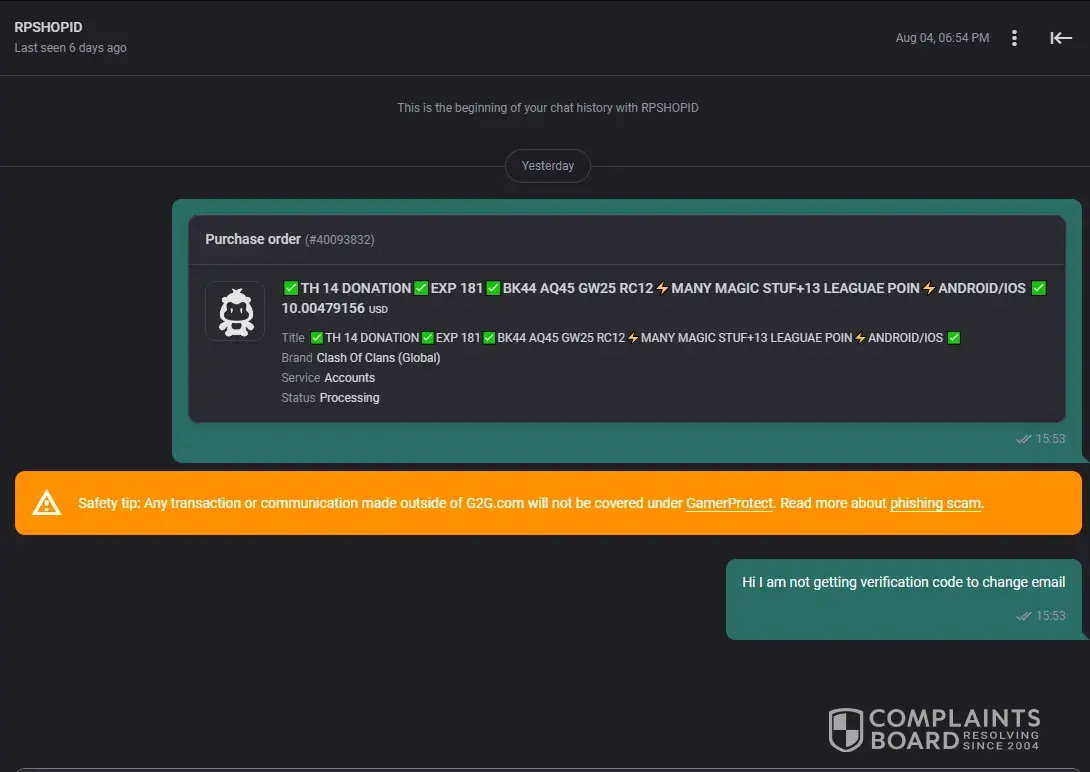
Task: Click the Safety tip message text
Action: 531,503
